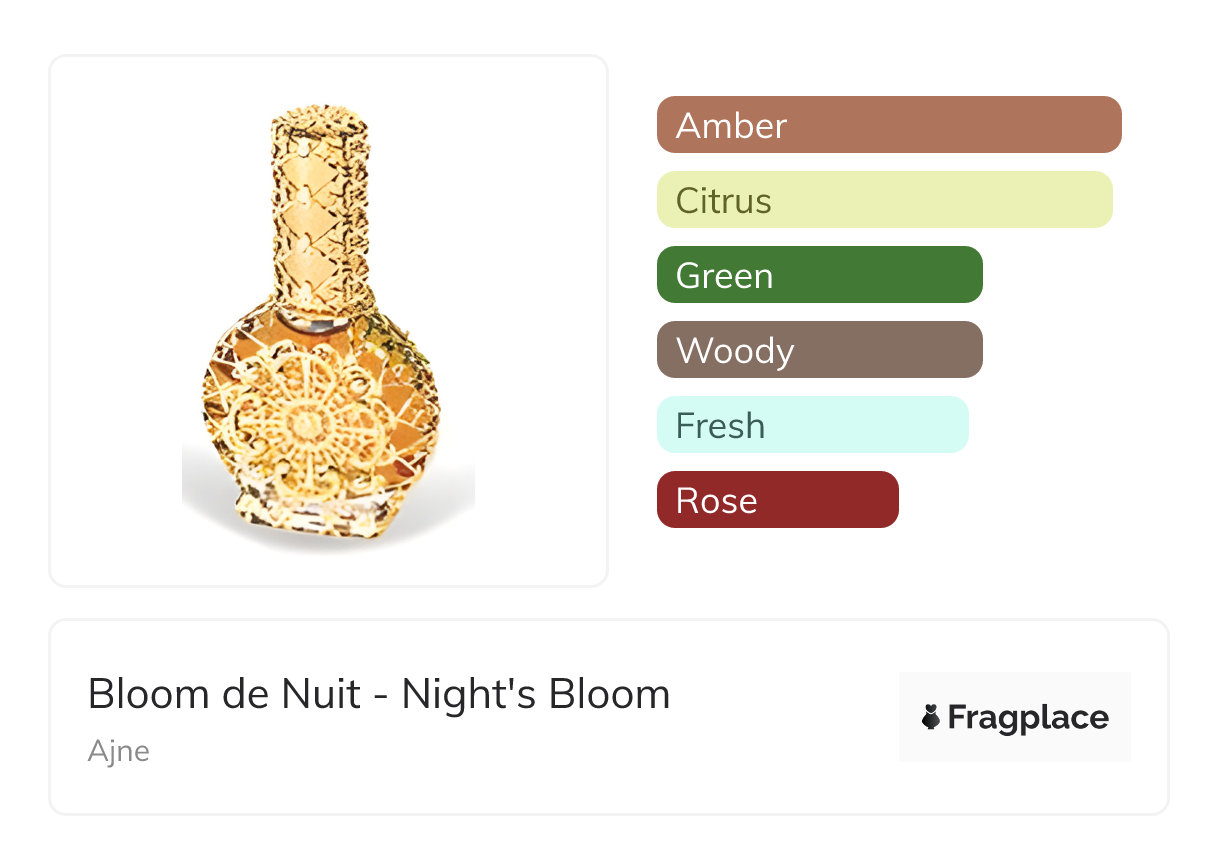Screen dimensions: 1218x864
Task: Click the "Amber" label text
Action: [x=731, y=126]
